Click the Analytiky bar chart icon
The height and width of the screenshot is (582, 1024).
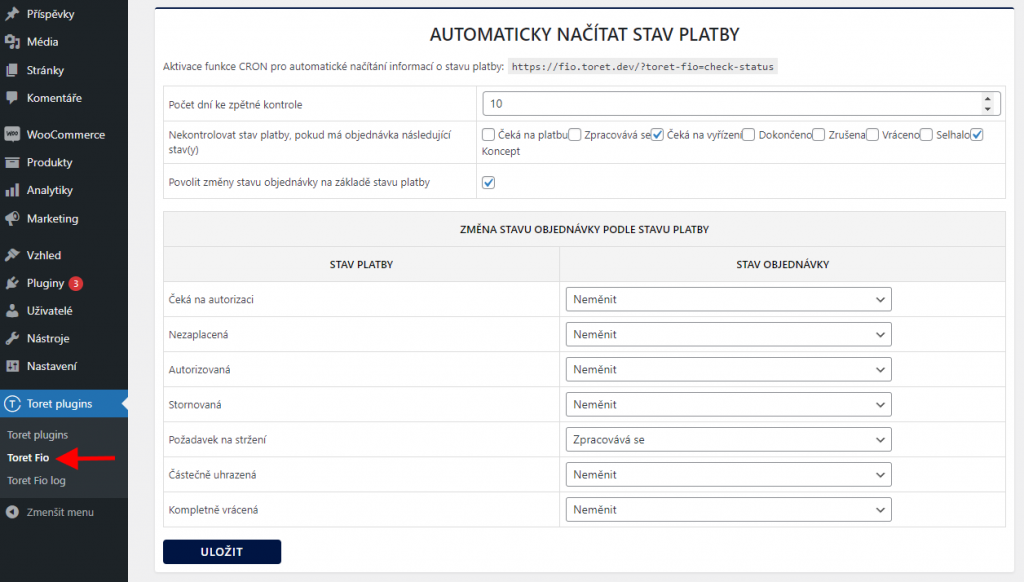point(12,190)
